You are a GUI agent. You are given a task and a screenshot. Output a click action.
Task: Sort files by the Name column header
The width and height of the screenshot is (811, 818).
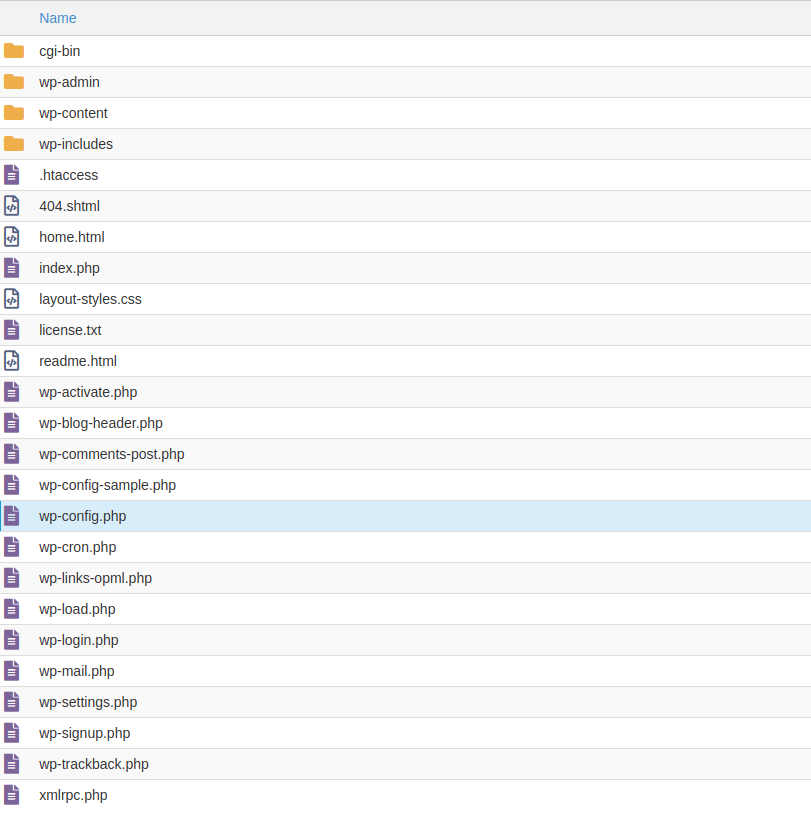[x=58, y=18]
